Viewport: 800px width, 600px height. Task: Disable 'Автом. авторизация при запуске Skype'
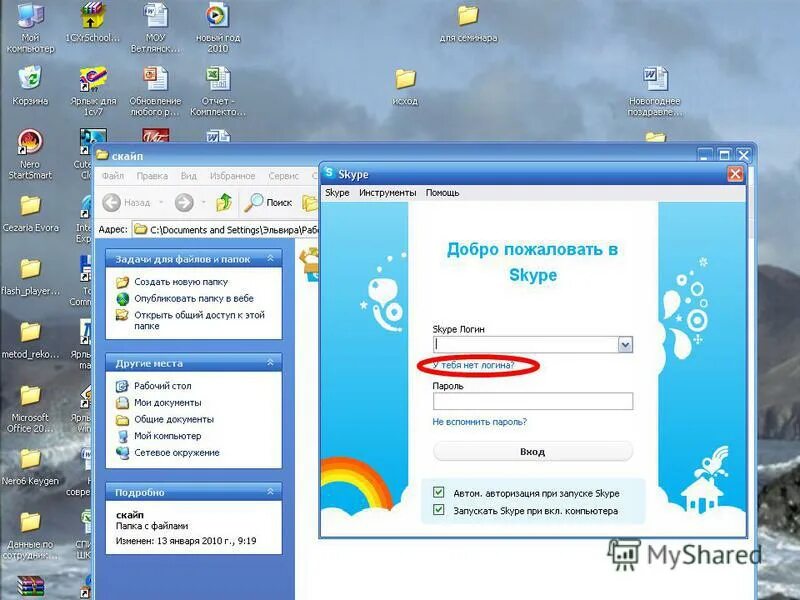click(437, 493)
